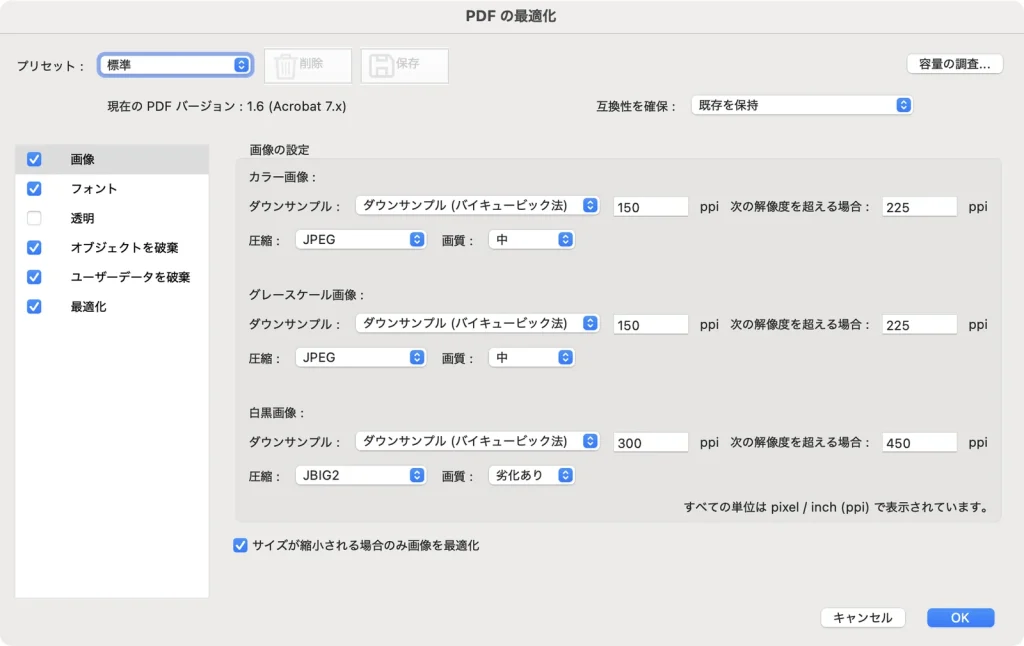This screenshot has width=1024, height=646.
Task: Open the カラー画像 画質 dropdown
Action: pyautogui.click(x=532, y=240)
